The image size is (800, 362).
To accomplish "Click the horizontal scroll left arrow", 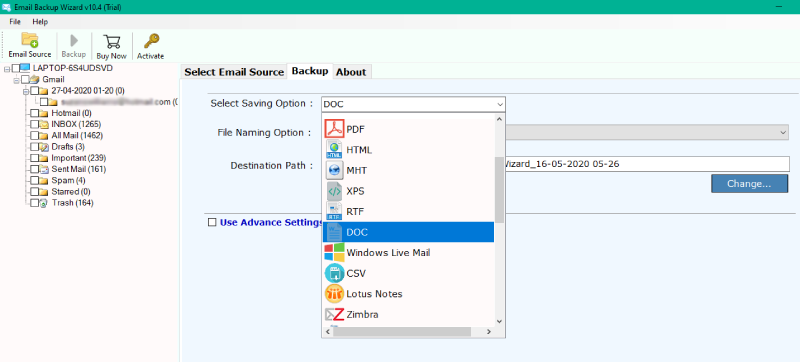I will pos(328,332).
